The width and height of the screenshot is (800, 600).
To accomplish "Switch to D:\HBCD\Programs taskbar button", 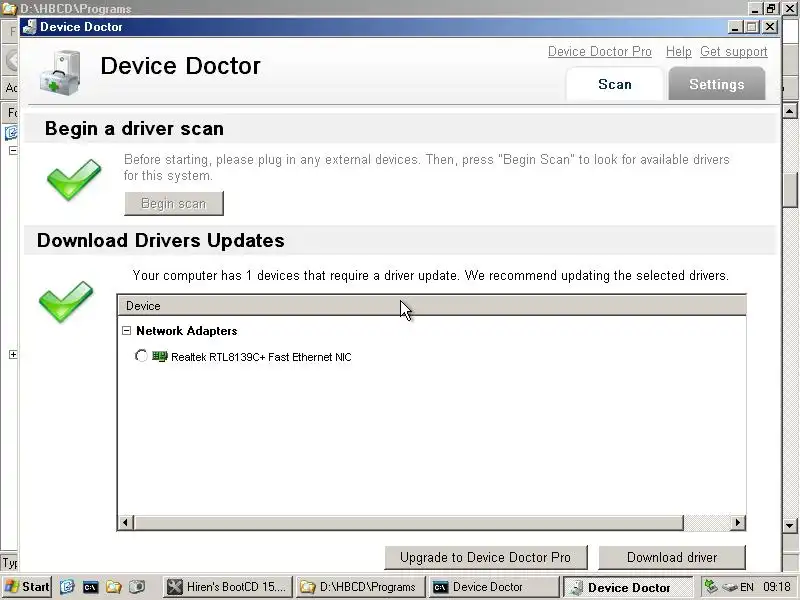I will point(360,587).
